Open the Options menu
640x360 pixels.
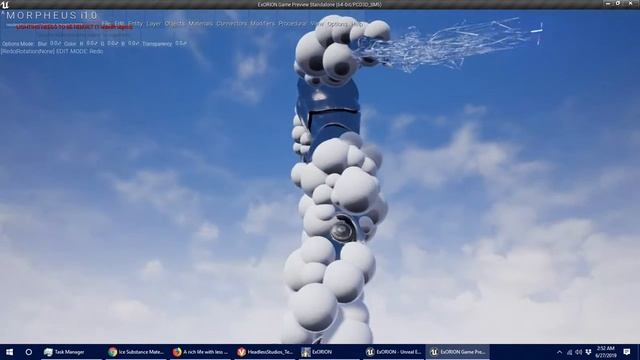point(337,24)
